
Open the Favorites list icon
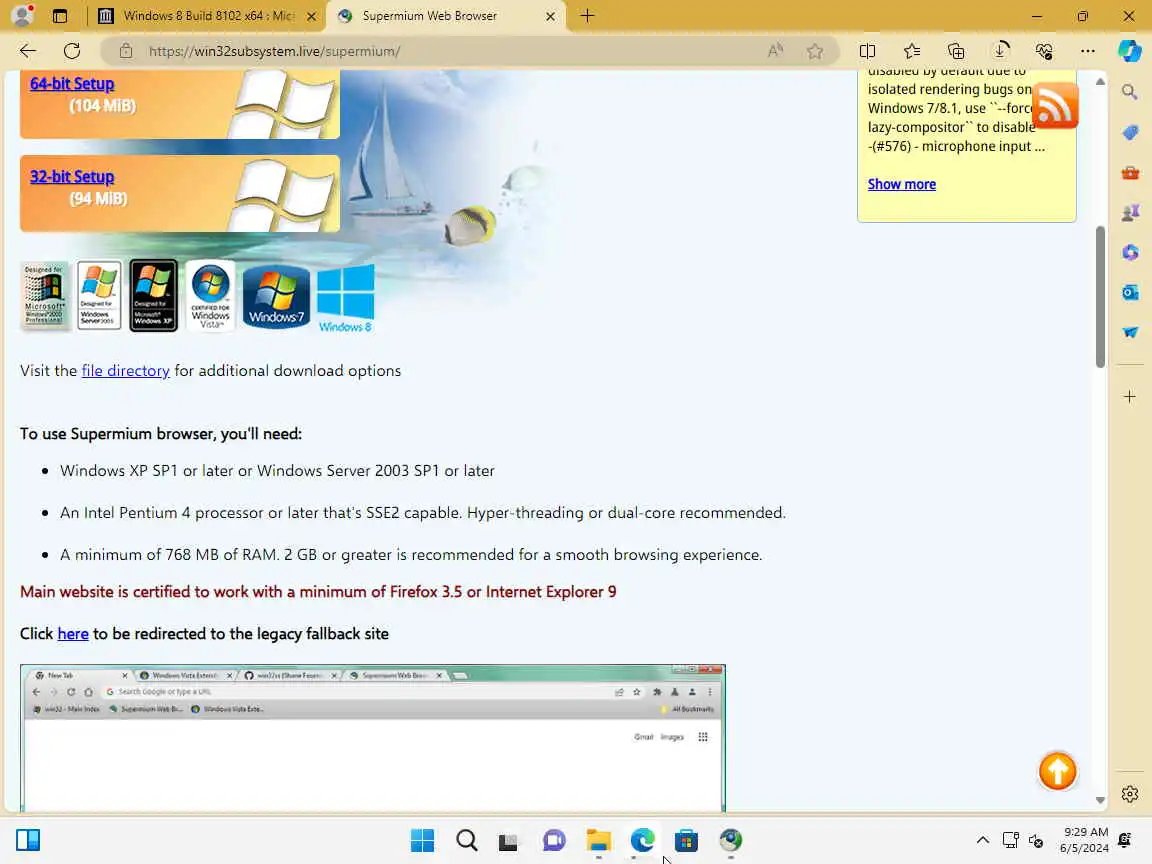912,51
